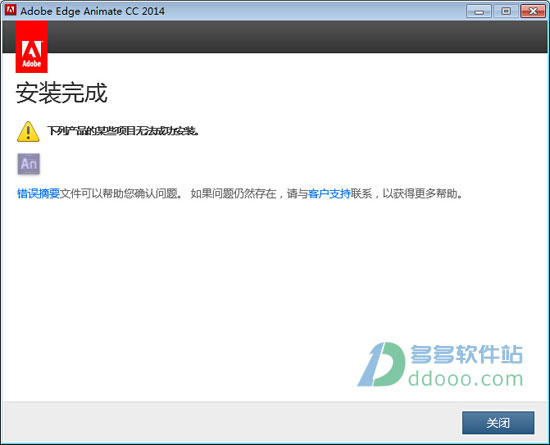Click the title text Adobe Edge Animate CC 2014
This screenshot has height=445, width=550.
[93, 11]
